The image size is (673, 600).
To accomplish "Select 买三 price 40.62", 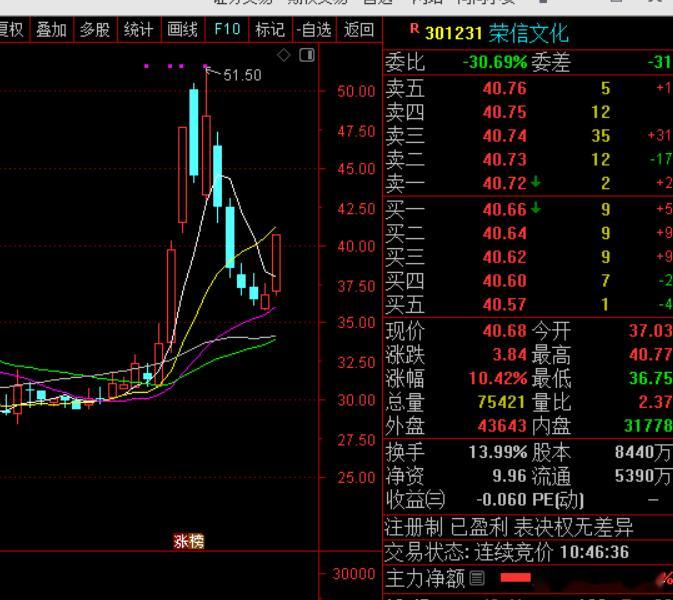I will tap(504, 257).
